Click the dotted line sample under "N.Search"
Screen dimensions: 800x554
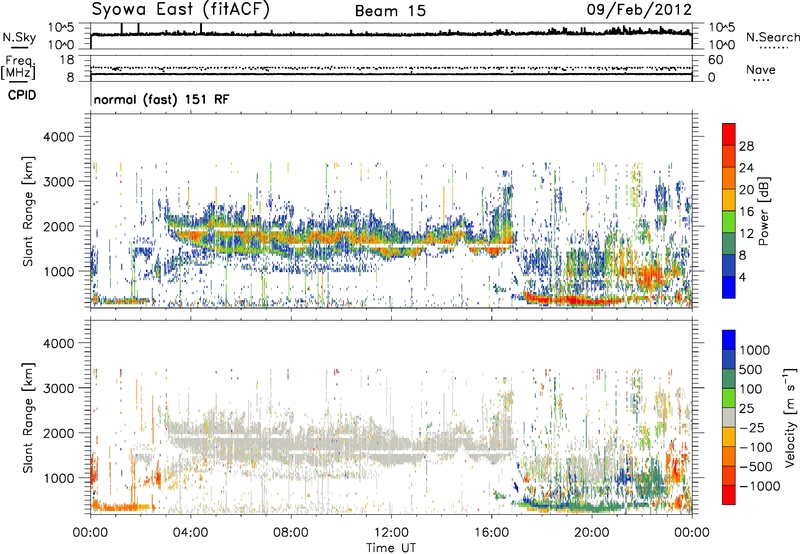coord(773,48)
